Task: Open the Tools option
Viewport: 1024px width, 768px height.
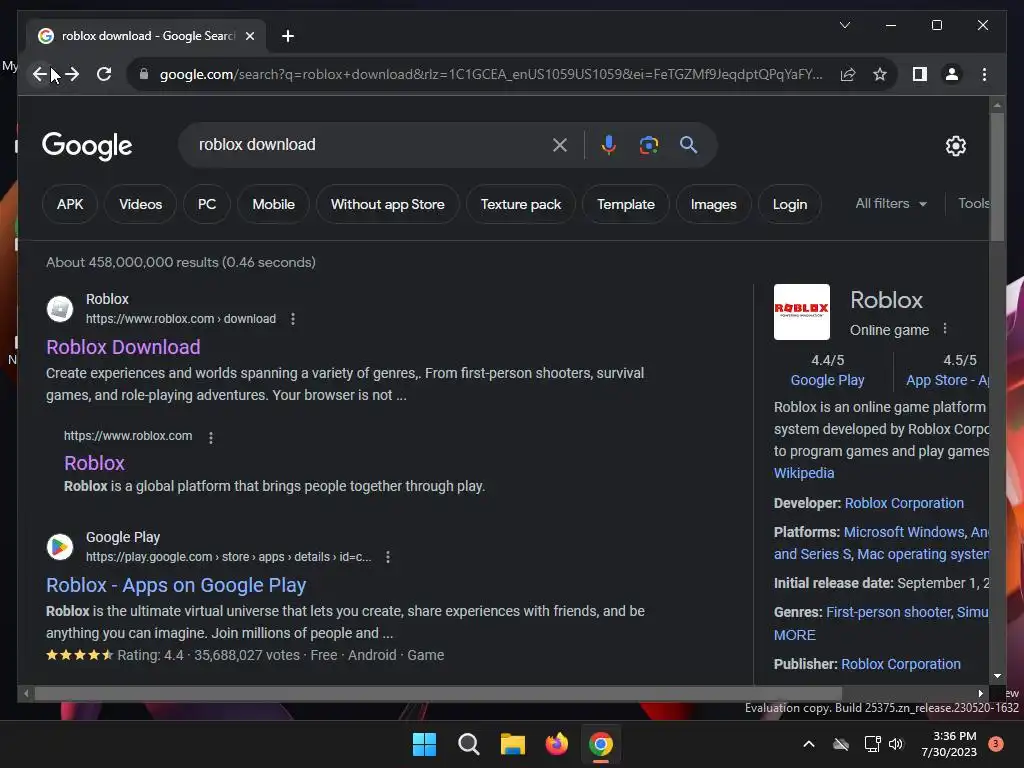Action: pyautogui.click(x=974, y=204)
